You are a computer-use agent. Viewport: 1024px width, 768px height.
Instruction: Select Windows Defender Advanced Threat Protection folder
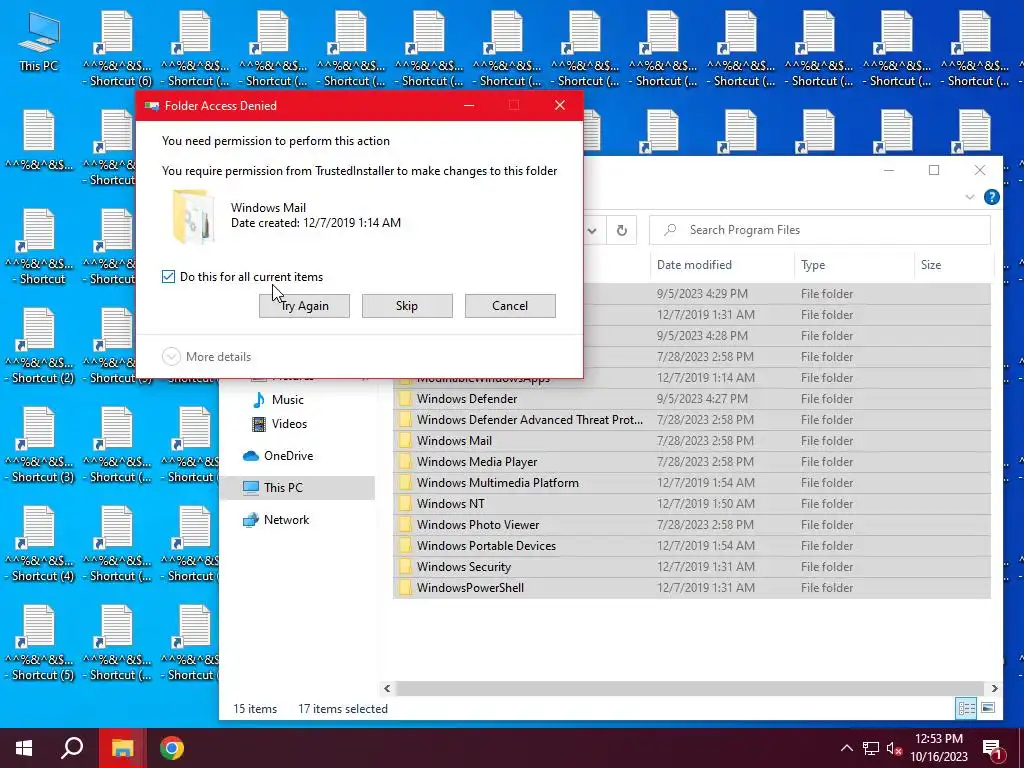click(x=692, y=420)
